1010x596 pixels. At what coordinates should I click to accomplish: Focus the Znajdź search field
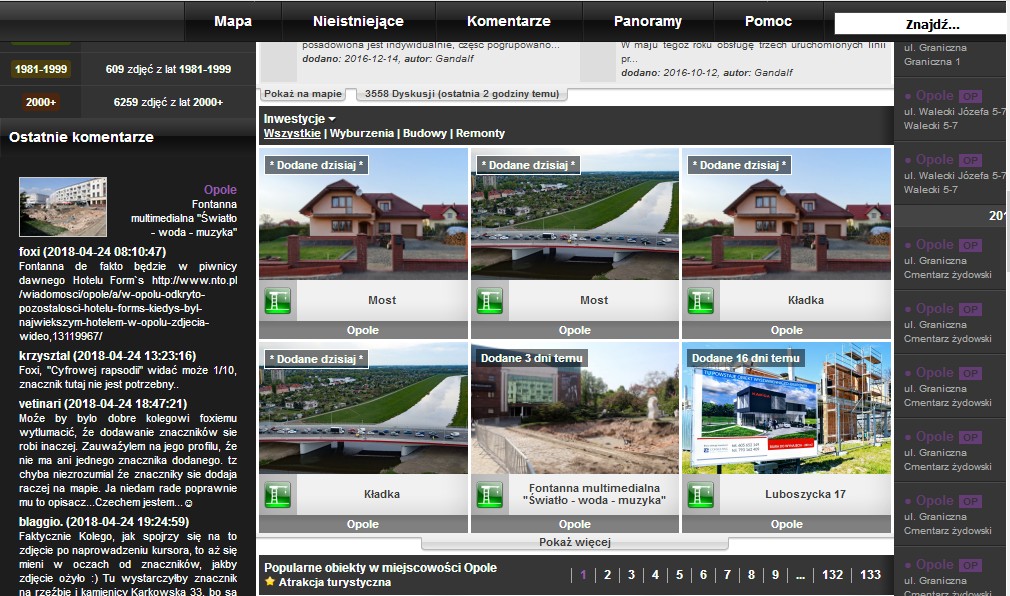click(x=920, y=24)
